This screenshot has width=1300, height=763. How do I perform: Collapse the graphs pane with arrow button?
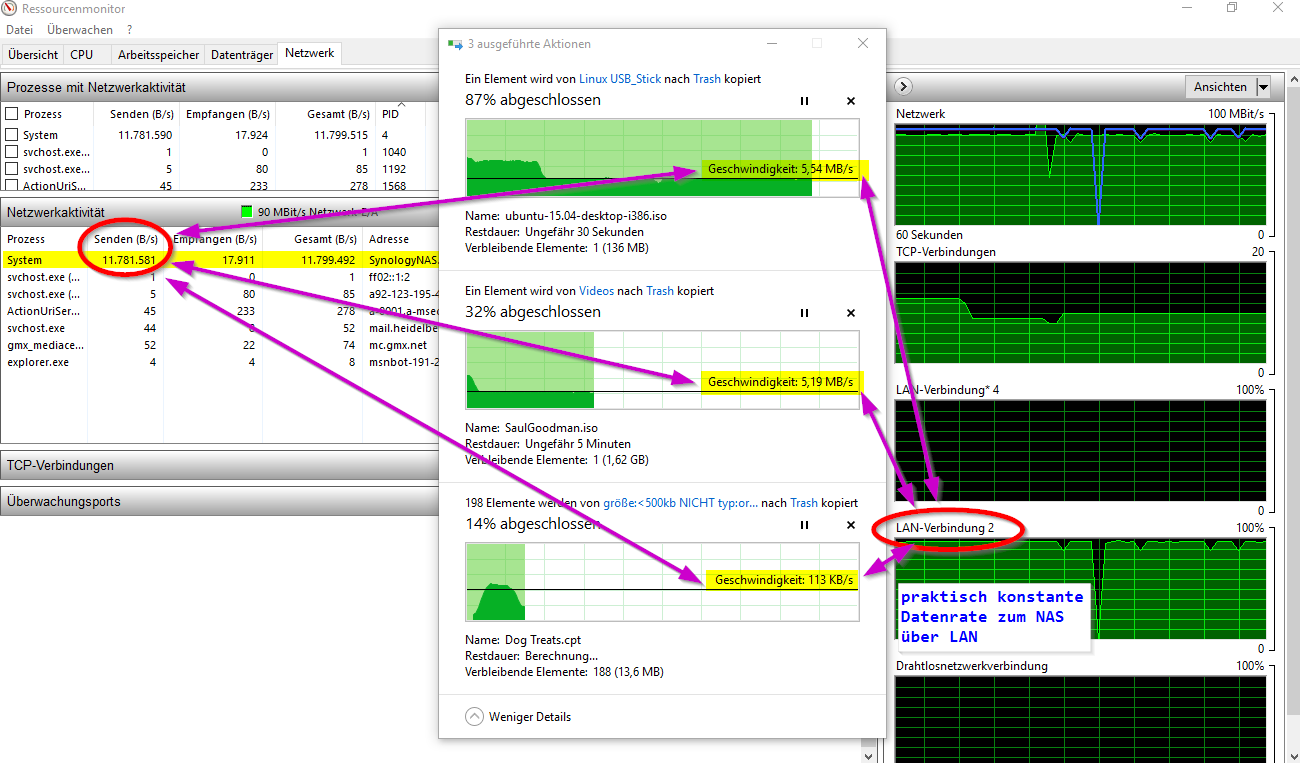pyautogui.click(x=903, y=87)
